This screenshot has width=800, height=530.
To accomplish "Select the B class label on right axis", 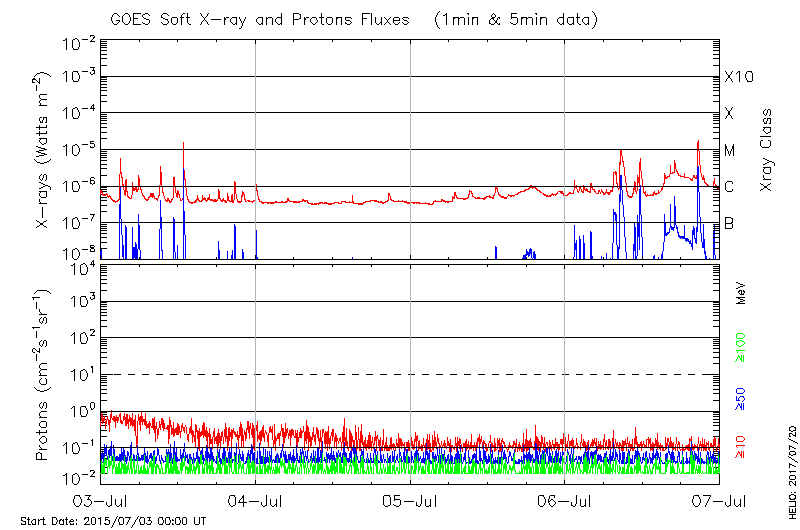I will click(x=729, y=223).
